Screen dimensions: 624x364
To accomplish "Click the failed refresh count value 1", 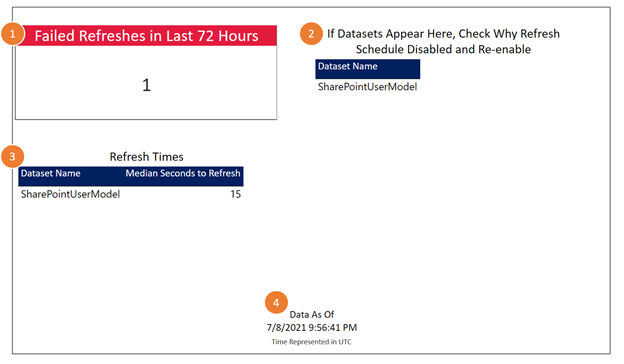I will tap(146, 85).
